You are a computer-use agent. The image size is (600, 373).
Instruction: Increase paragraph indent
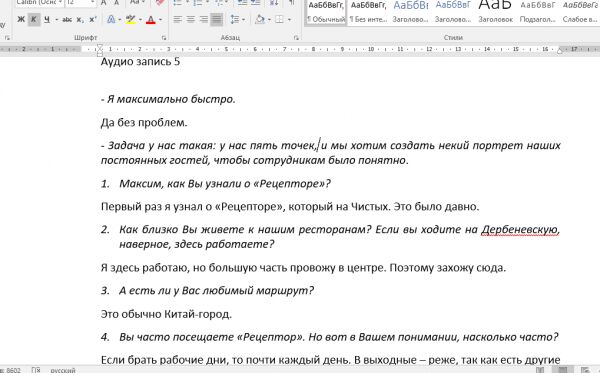pyautogui.click(x=255, y=3)
